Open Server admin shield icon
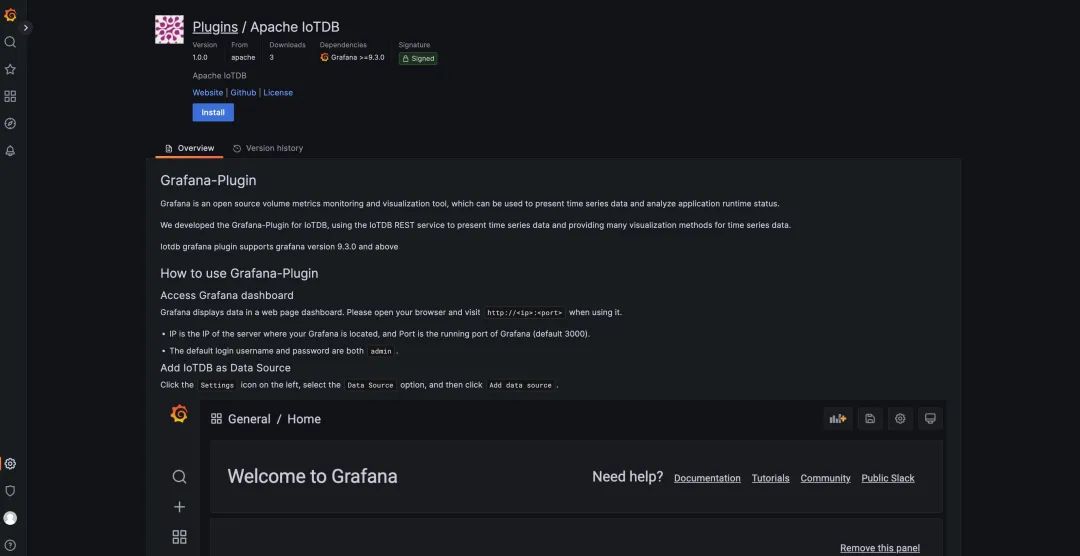Viewport: 1080px width, 556px height. pos(10,491)
